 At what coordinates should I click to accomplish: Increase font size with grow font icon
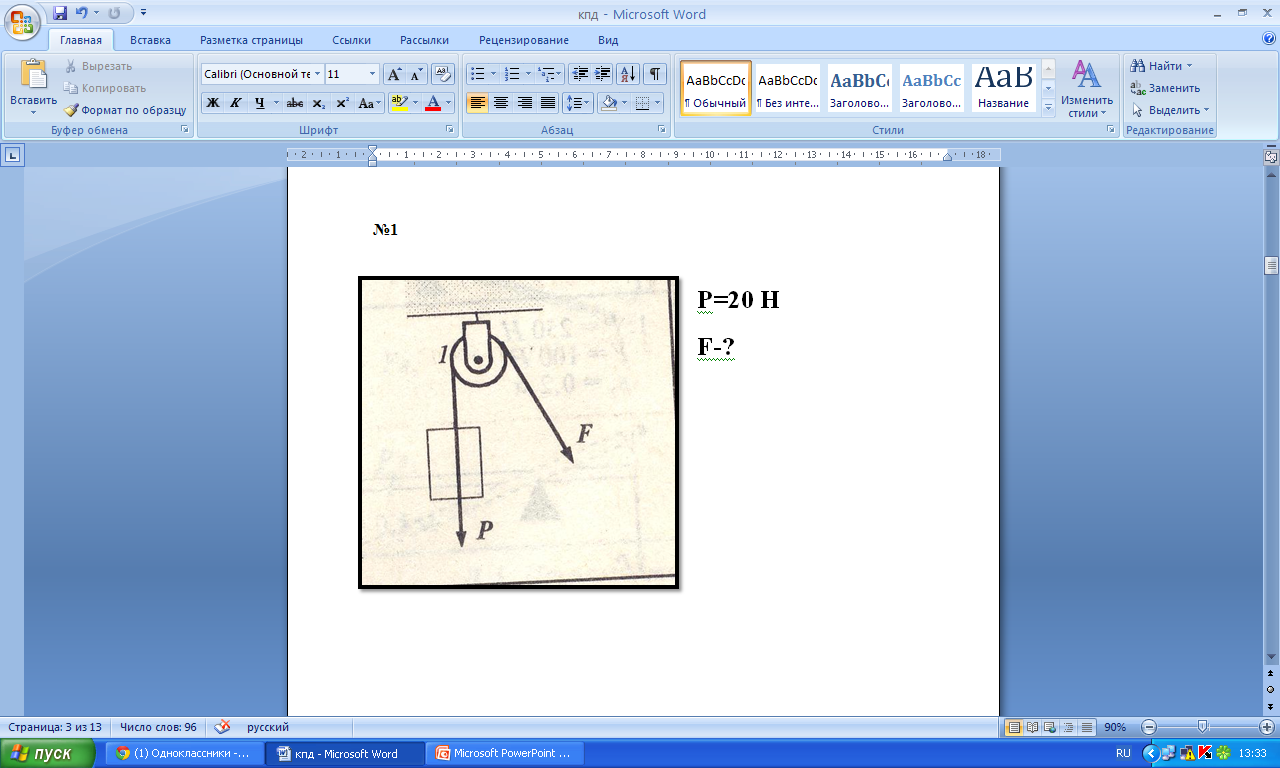[x=395, y=74]
